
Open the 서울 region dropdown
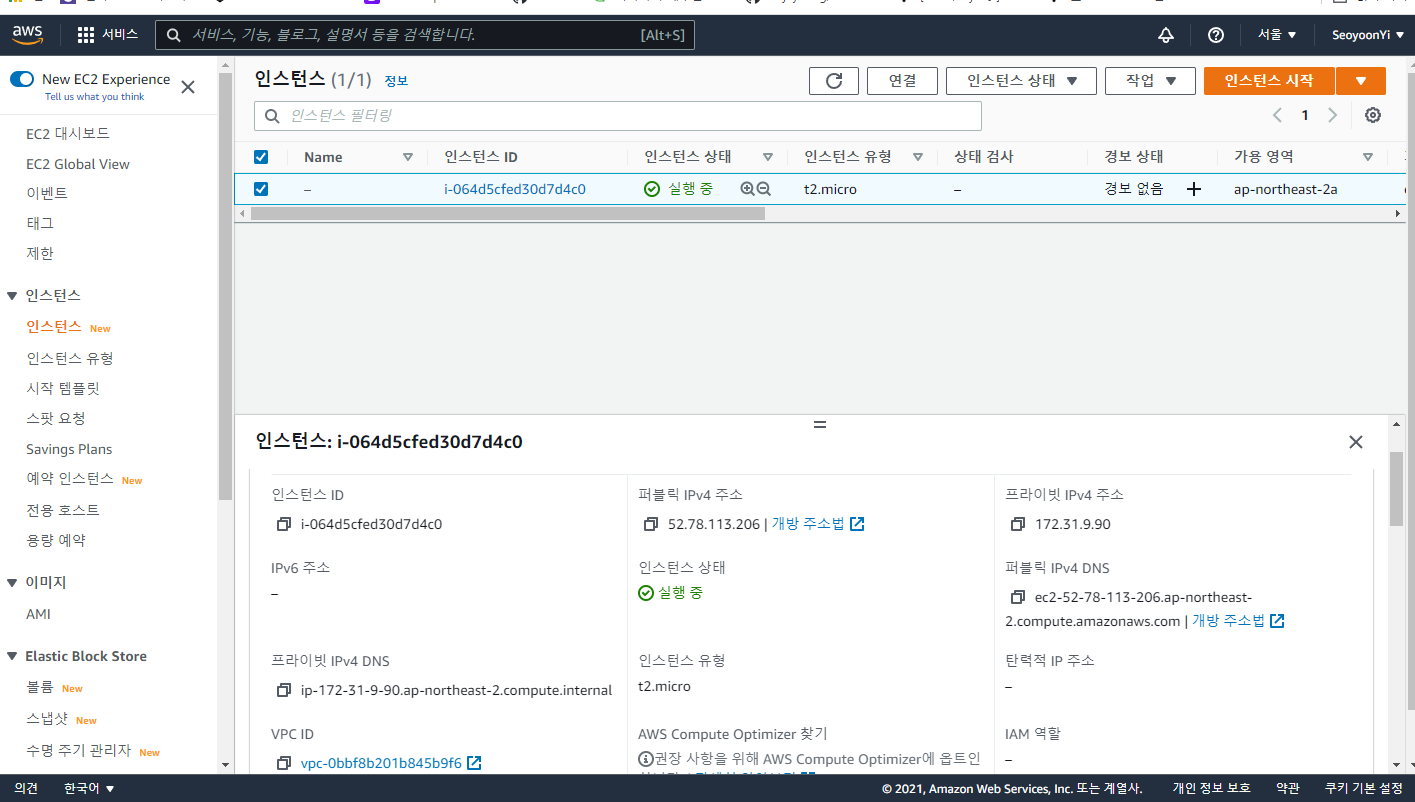[1277, 35]
